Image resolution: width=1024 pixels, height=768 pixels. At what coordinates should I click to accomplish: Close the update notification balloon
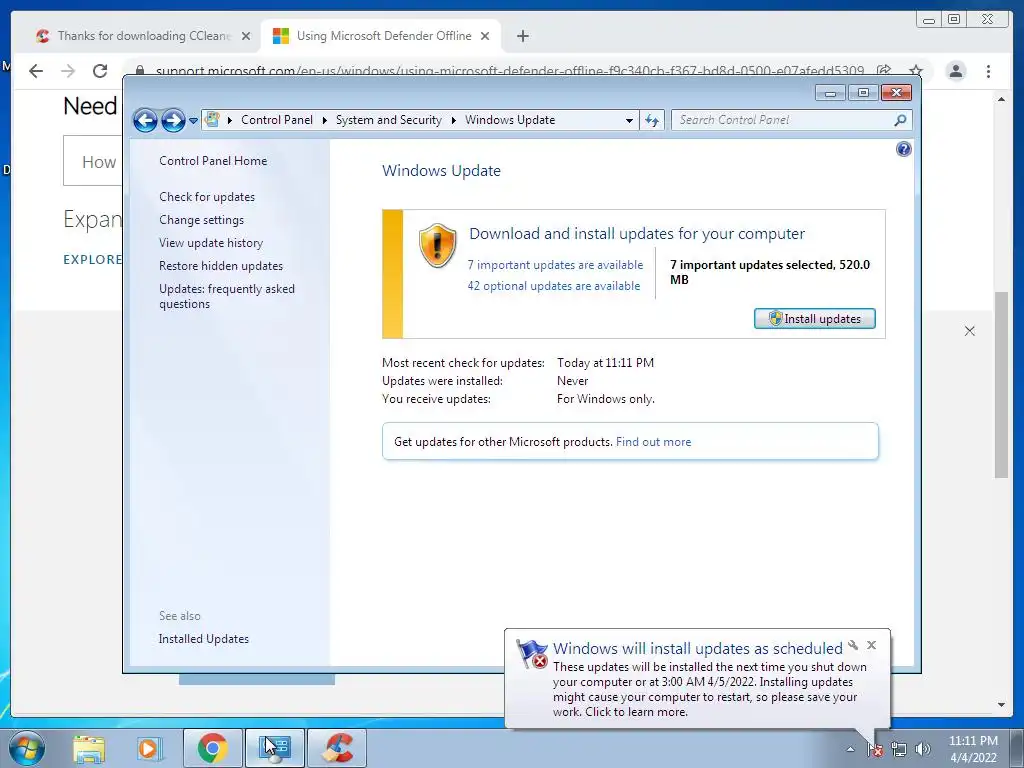click(x=871, y=645)
